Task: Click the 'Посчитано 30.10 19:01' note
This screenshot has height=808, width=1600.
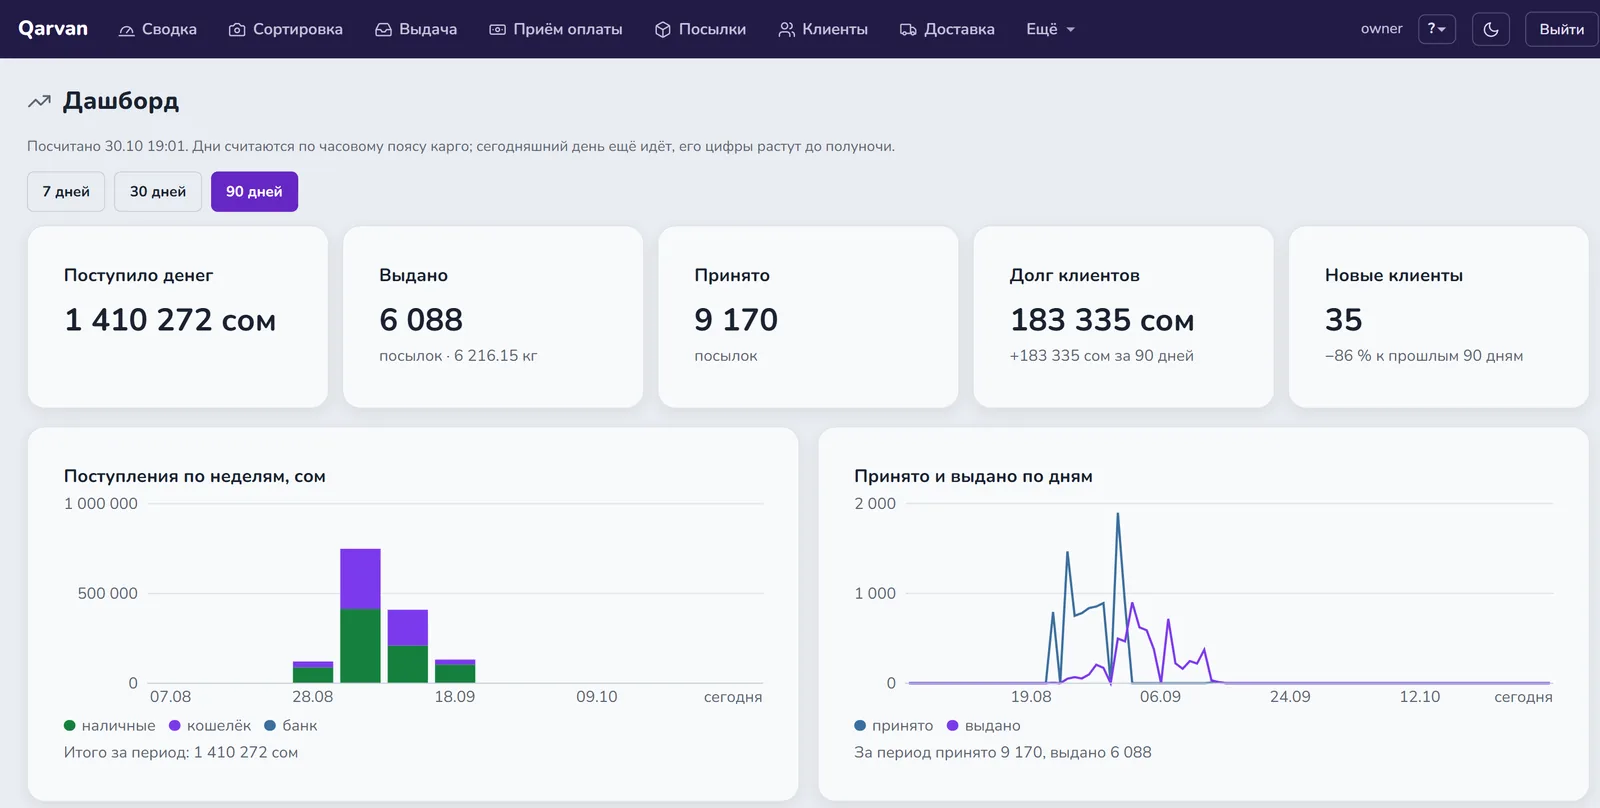Action: [x=461, y=146]
